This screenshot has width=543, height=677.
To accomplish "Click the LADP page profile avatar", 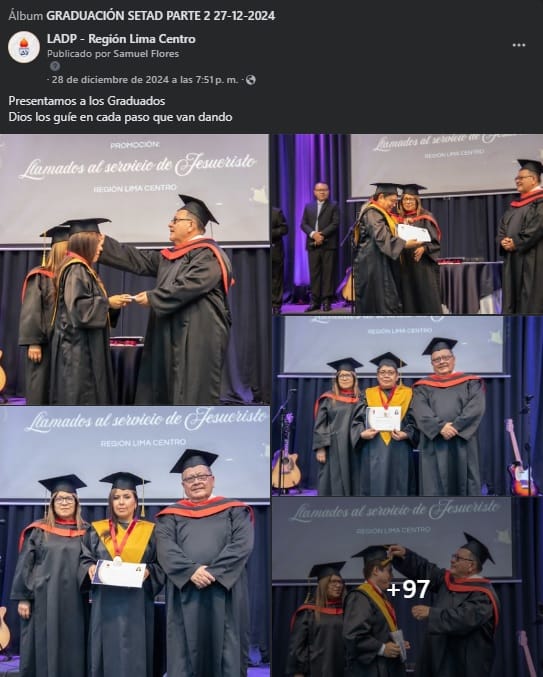I will click(24, 47).
